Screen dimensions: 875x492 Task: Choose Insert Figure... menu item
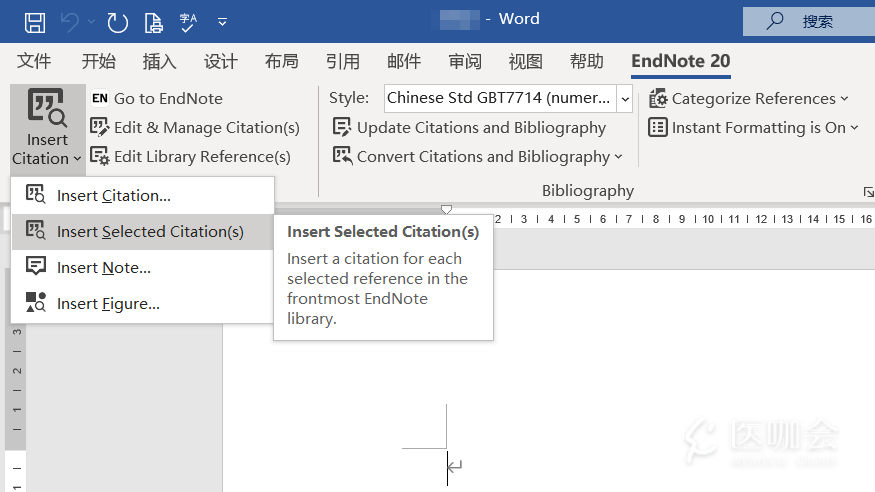coord(143,303)
